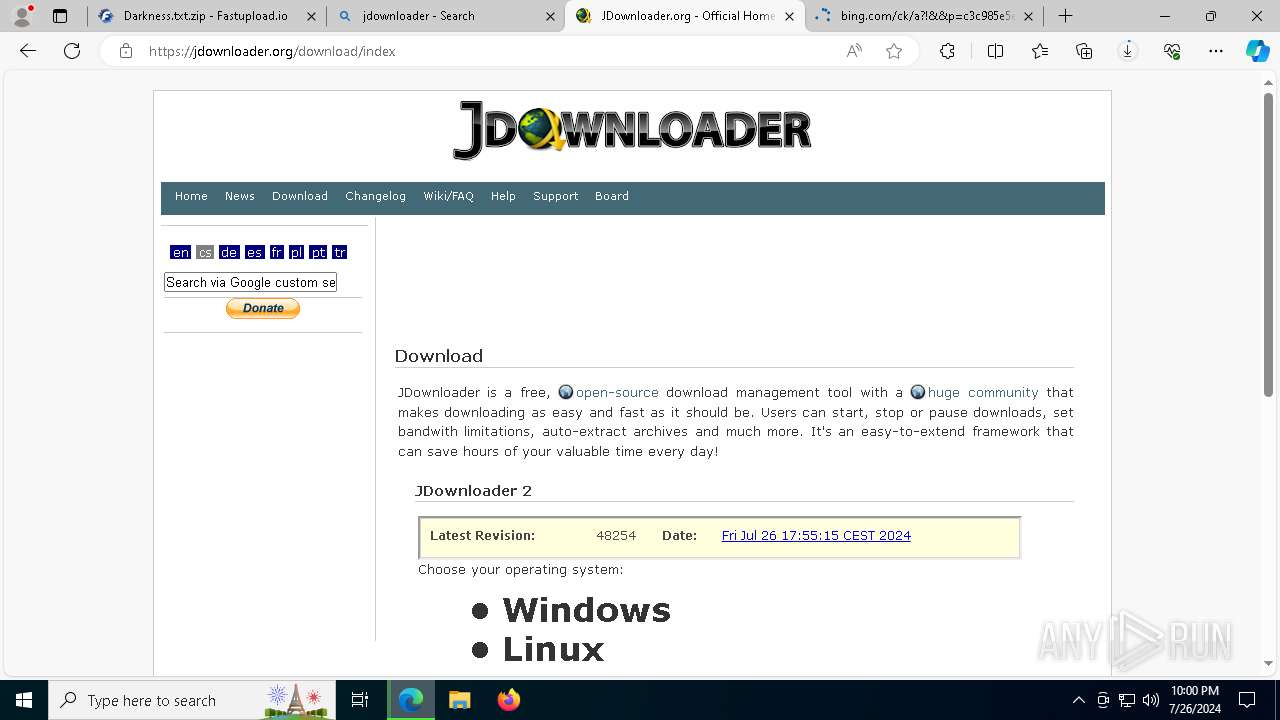The height and width of the screenshot is (720, 1280).
Task: Select 'de' language link
Action: [x=229, y=252]
